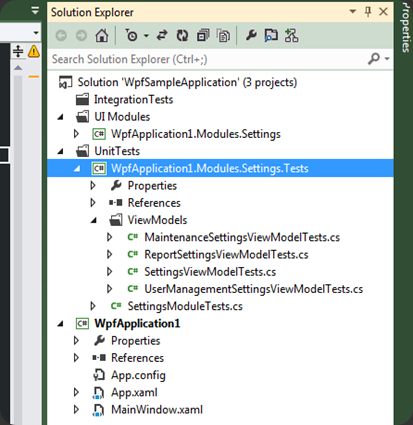
Task: Select the UnitTests folder
Action: 117,151
